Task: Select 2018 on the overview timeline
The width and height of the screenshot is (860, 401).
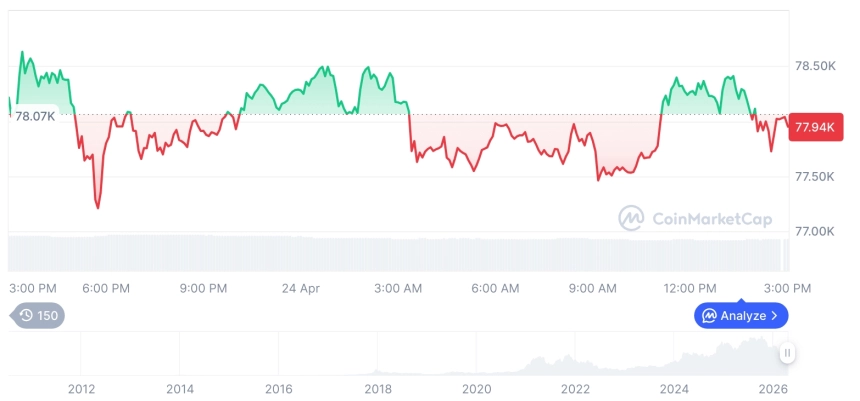Action: 378,389
